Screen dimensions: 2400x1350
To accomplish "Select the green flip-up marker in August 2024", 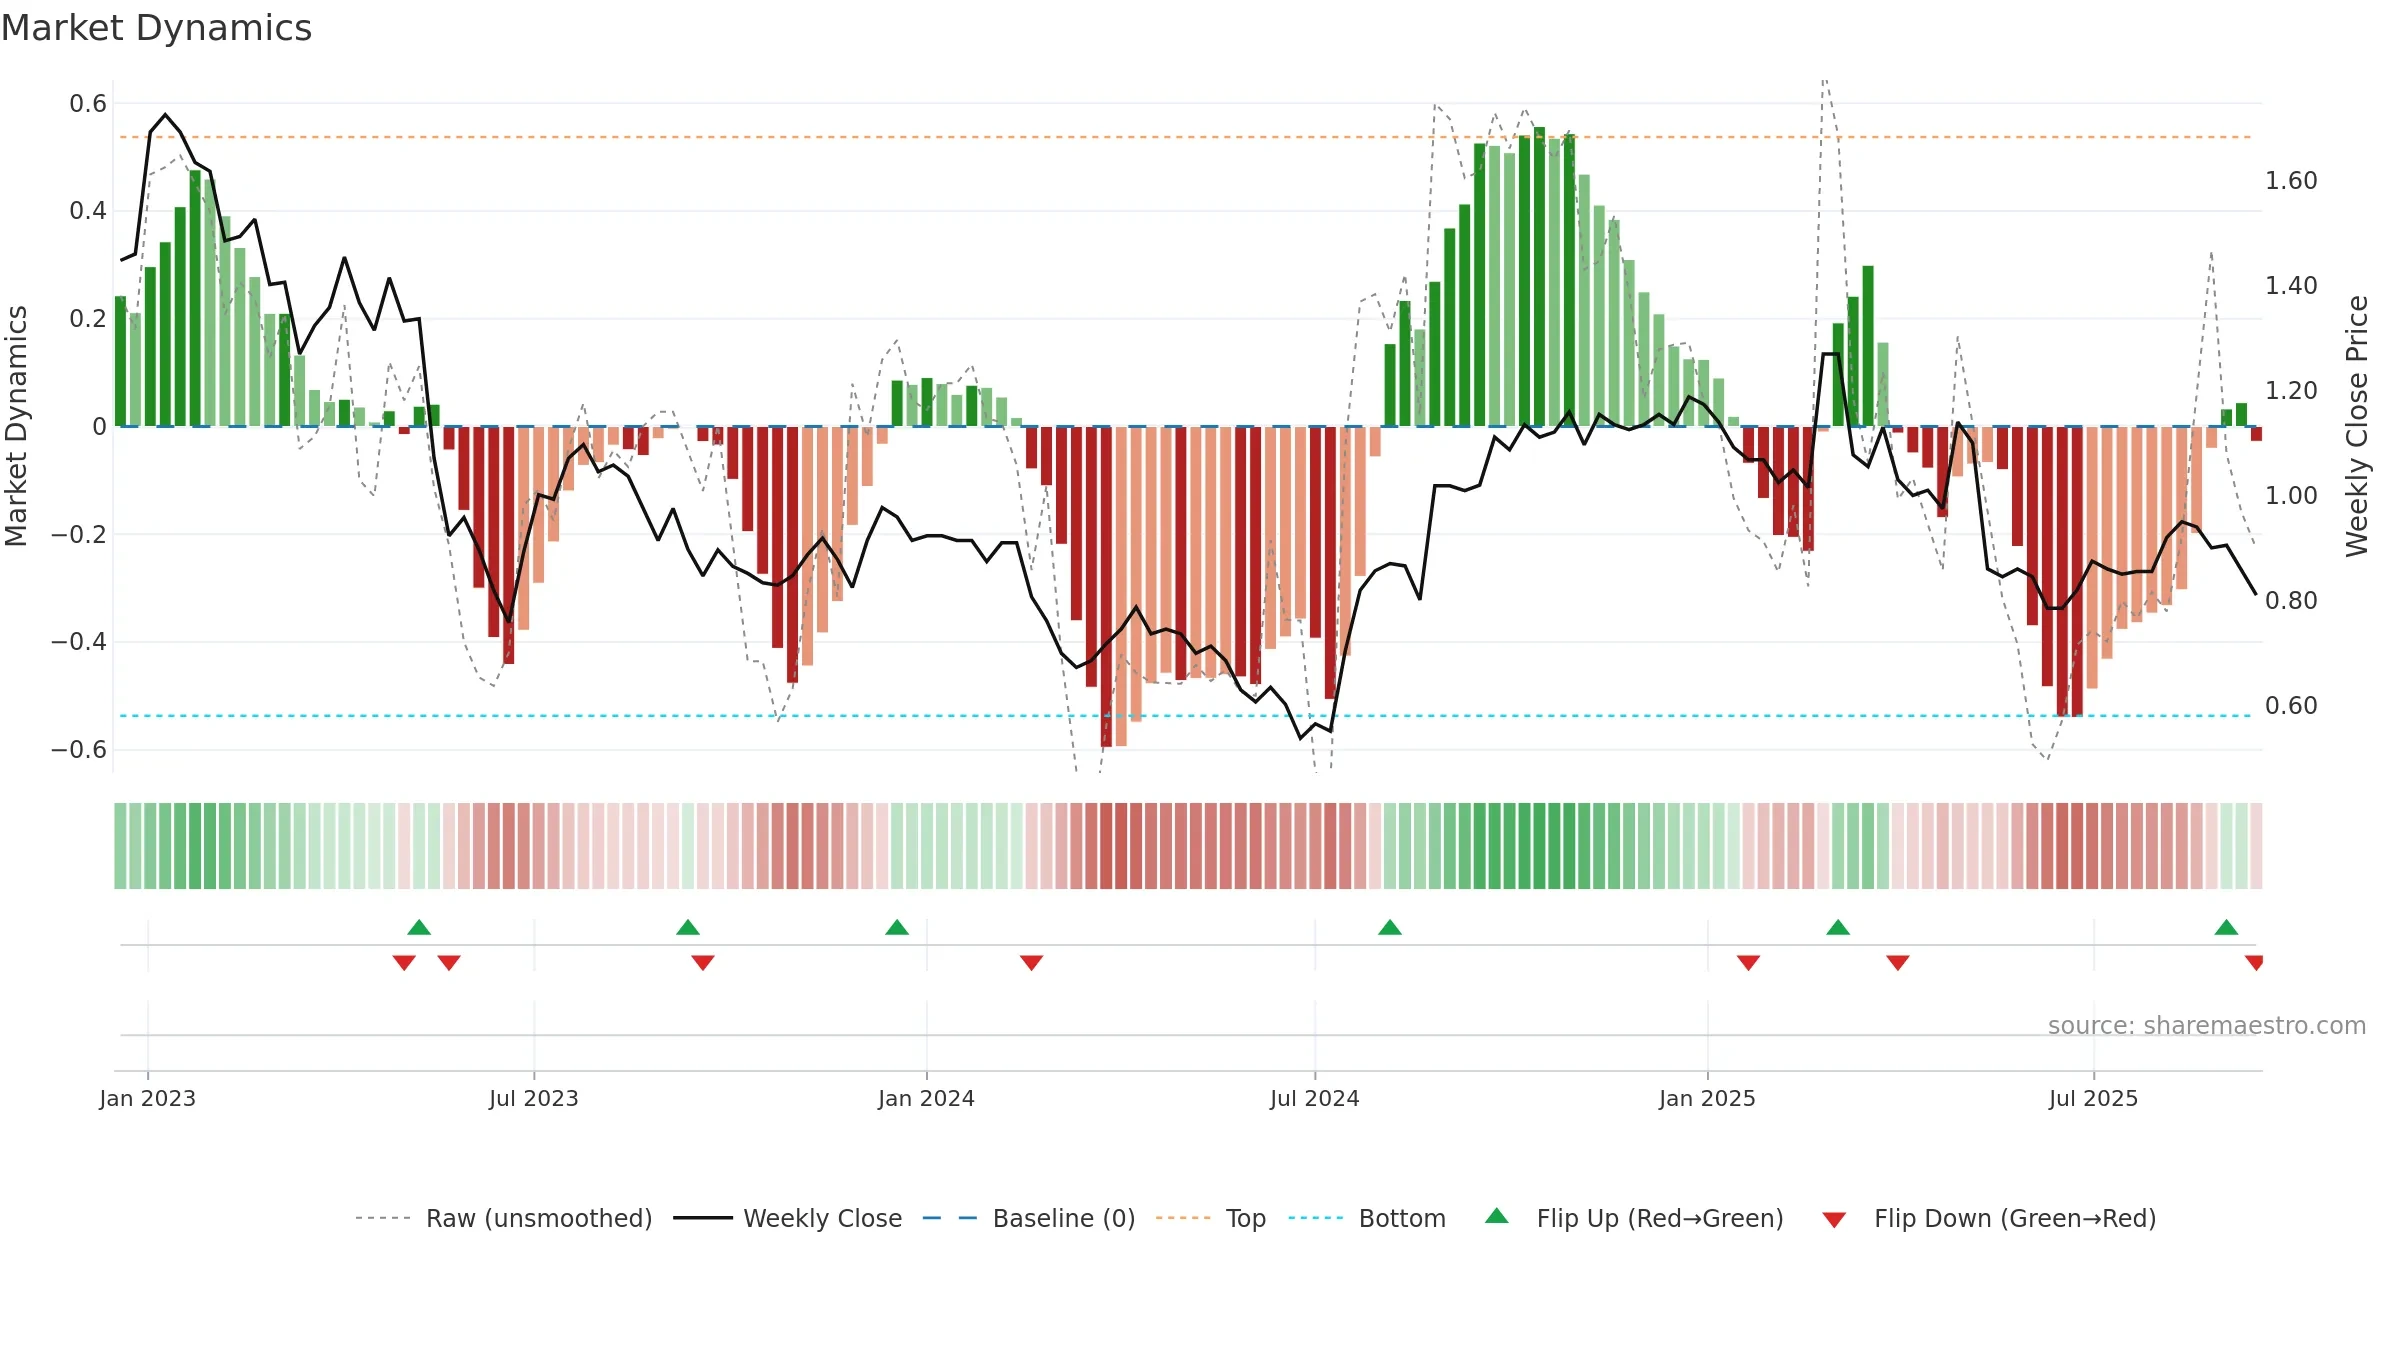I will 1390,927.
